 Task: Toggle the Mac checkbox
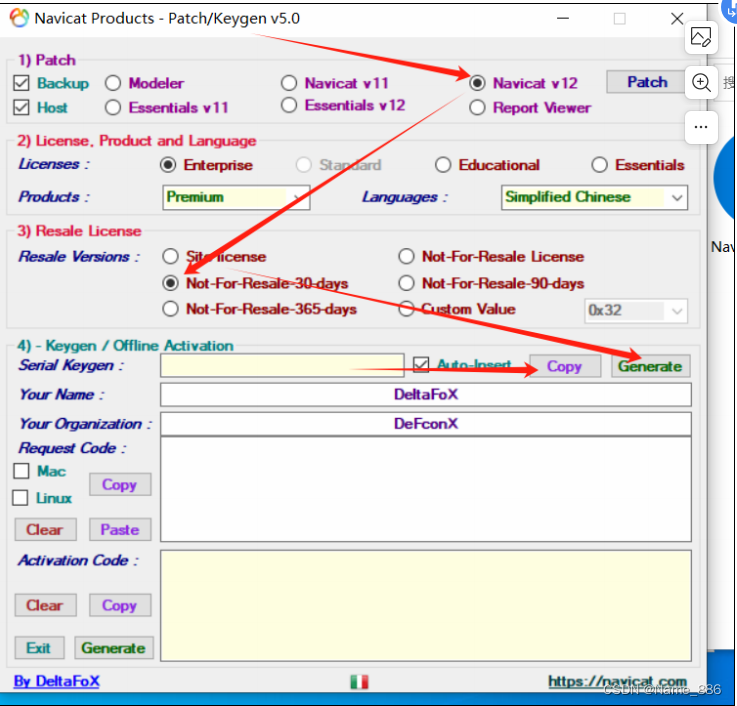[x=22, y=471]
